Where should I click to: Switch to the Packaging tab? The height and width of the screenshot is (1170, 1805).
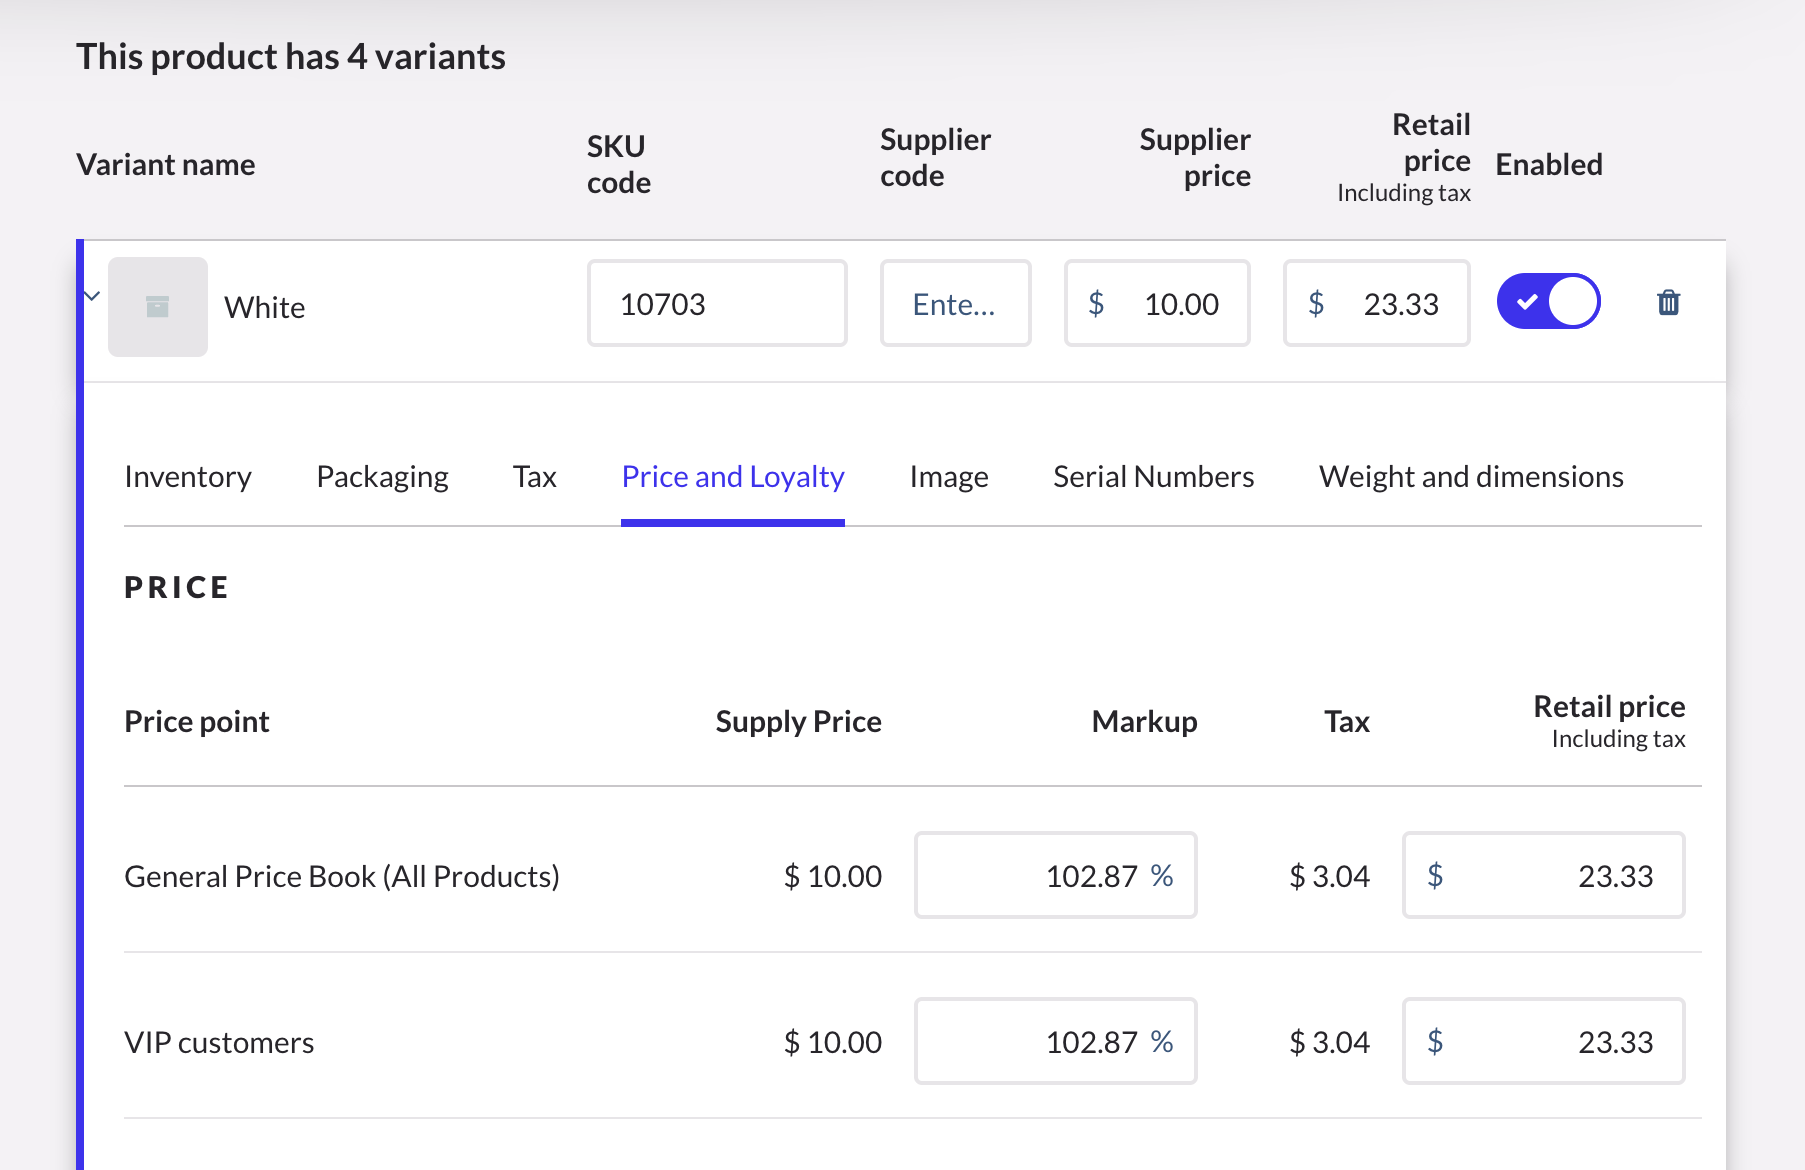coord(382,477)
